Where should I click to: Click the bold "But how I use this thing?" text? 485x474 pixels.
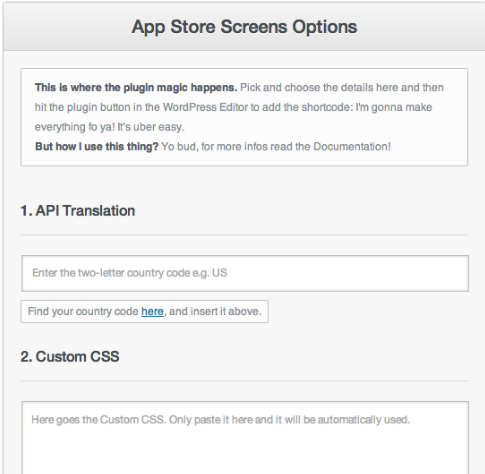pos(97,147)
